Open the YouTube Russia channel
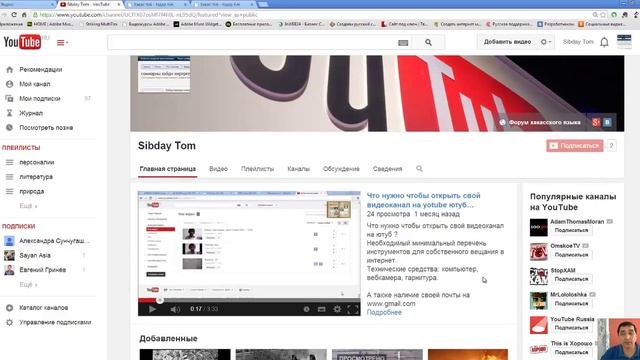640x360 pixels. coord(572,319)
